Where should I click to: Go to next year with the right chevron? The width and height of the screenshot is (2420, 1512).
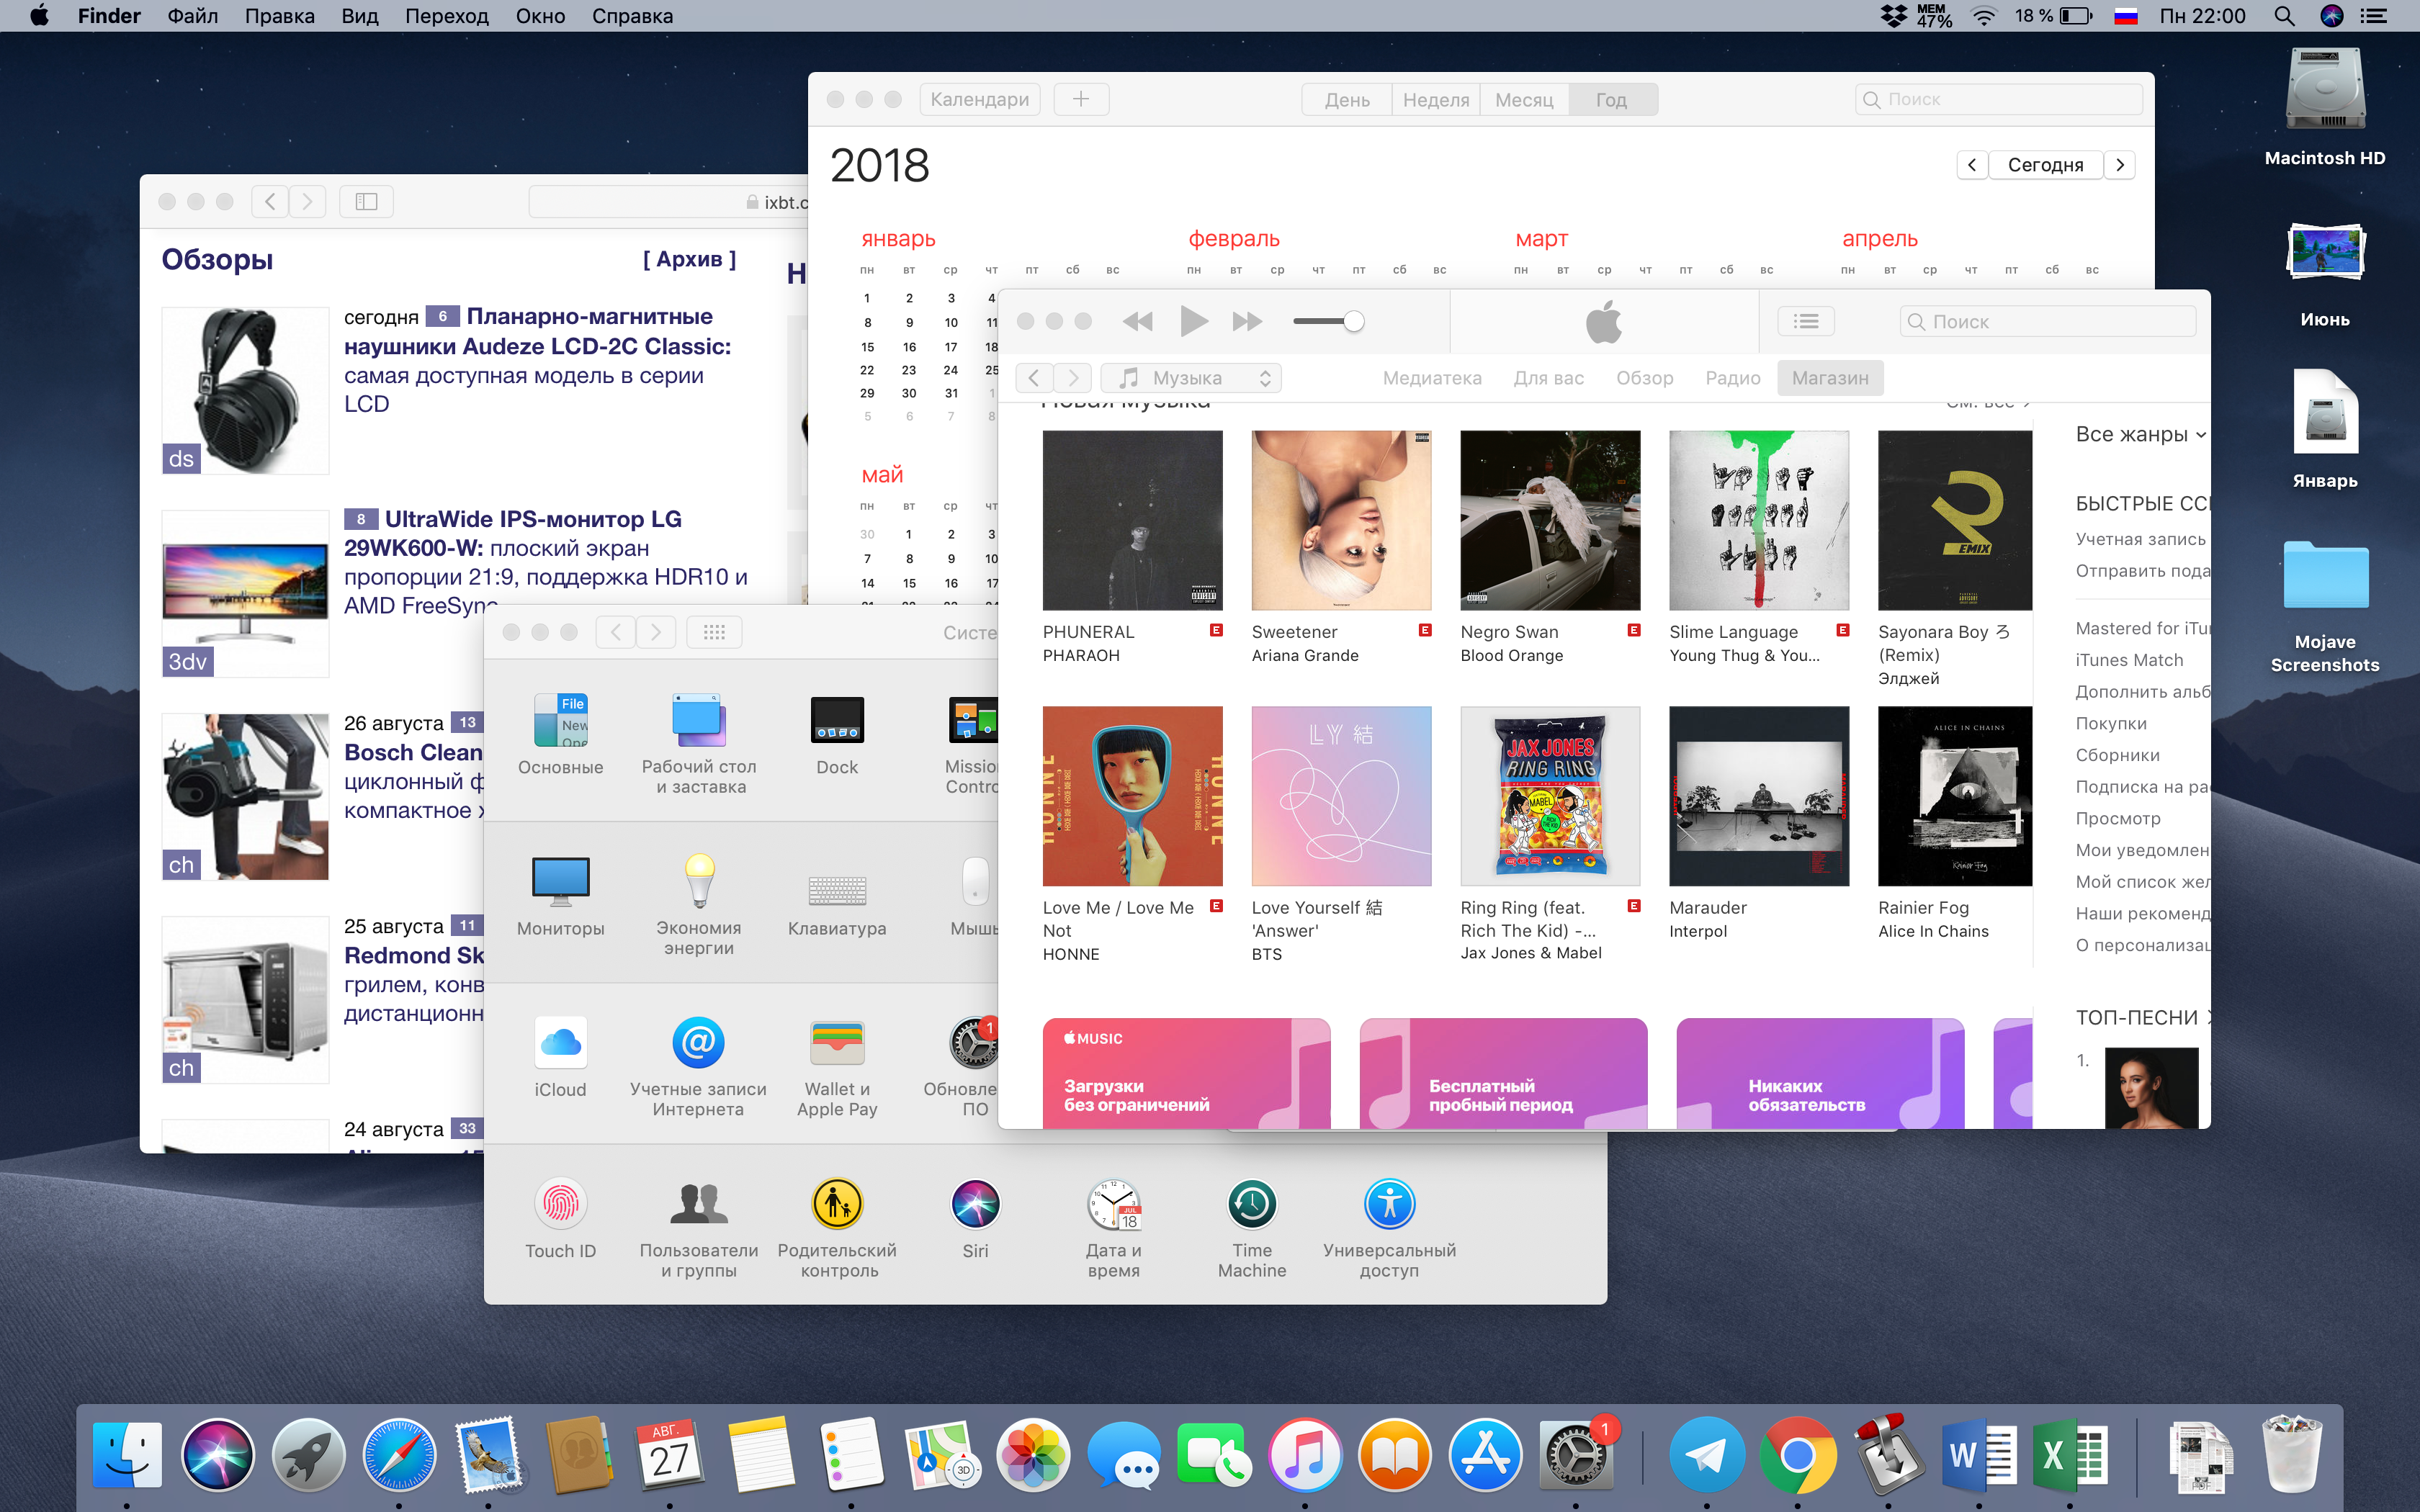(2119, 165)
